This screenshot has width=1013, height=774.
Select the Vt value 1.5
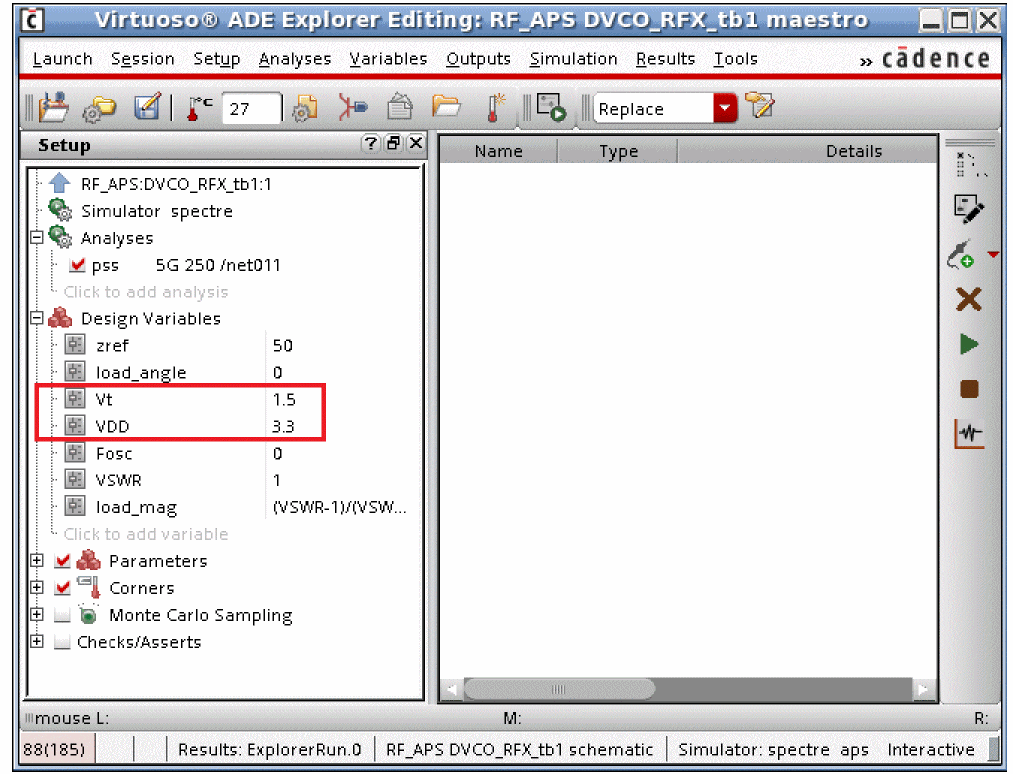pos(284,399)
